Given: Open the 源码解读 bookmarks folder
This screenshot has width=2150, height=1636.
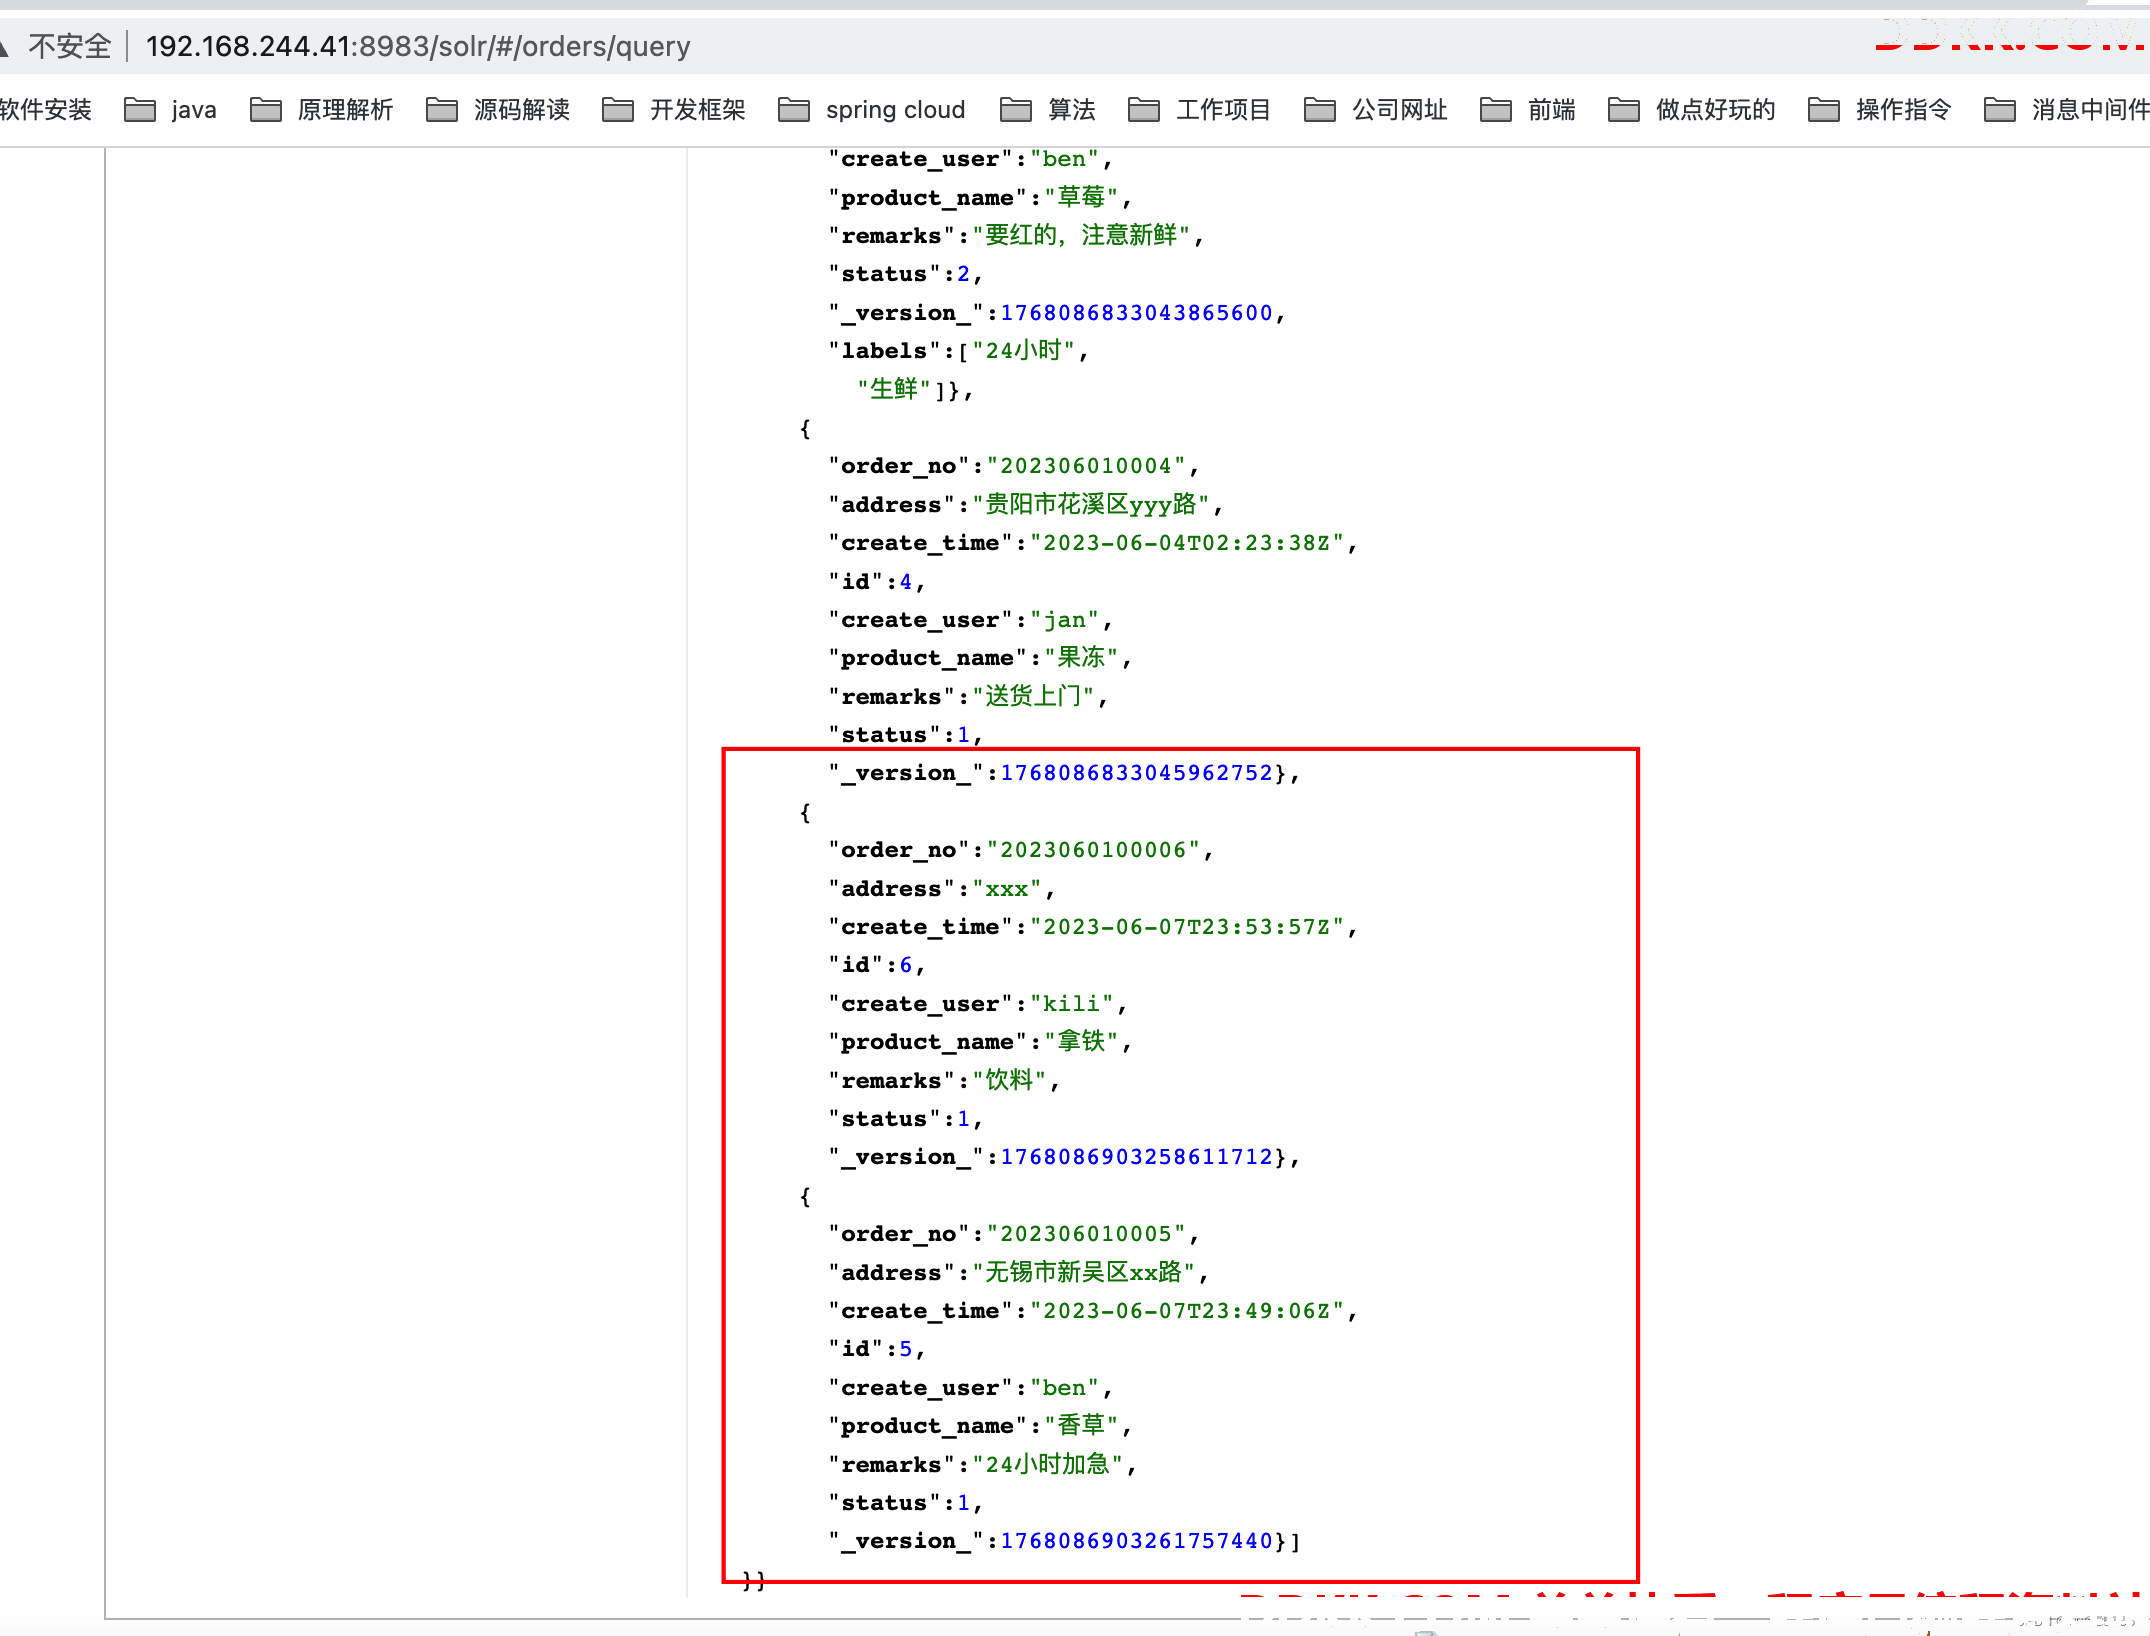Looking at the screenshot, I should (x=497, y=110).
